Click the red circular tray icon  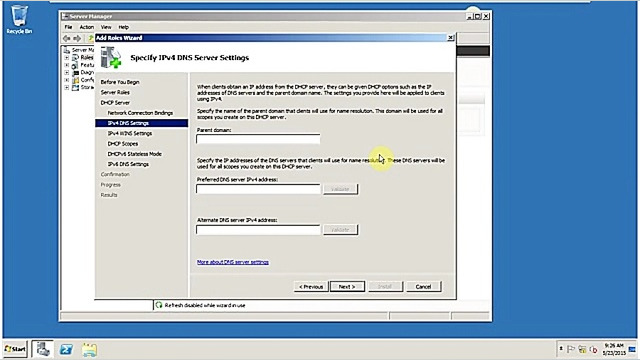[593, 349]
